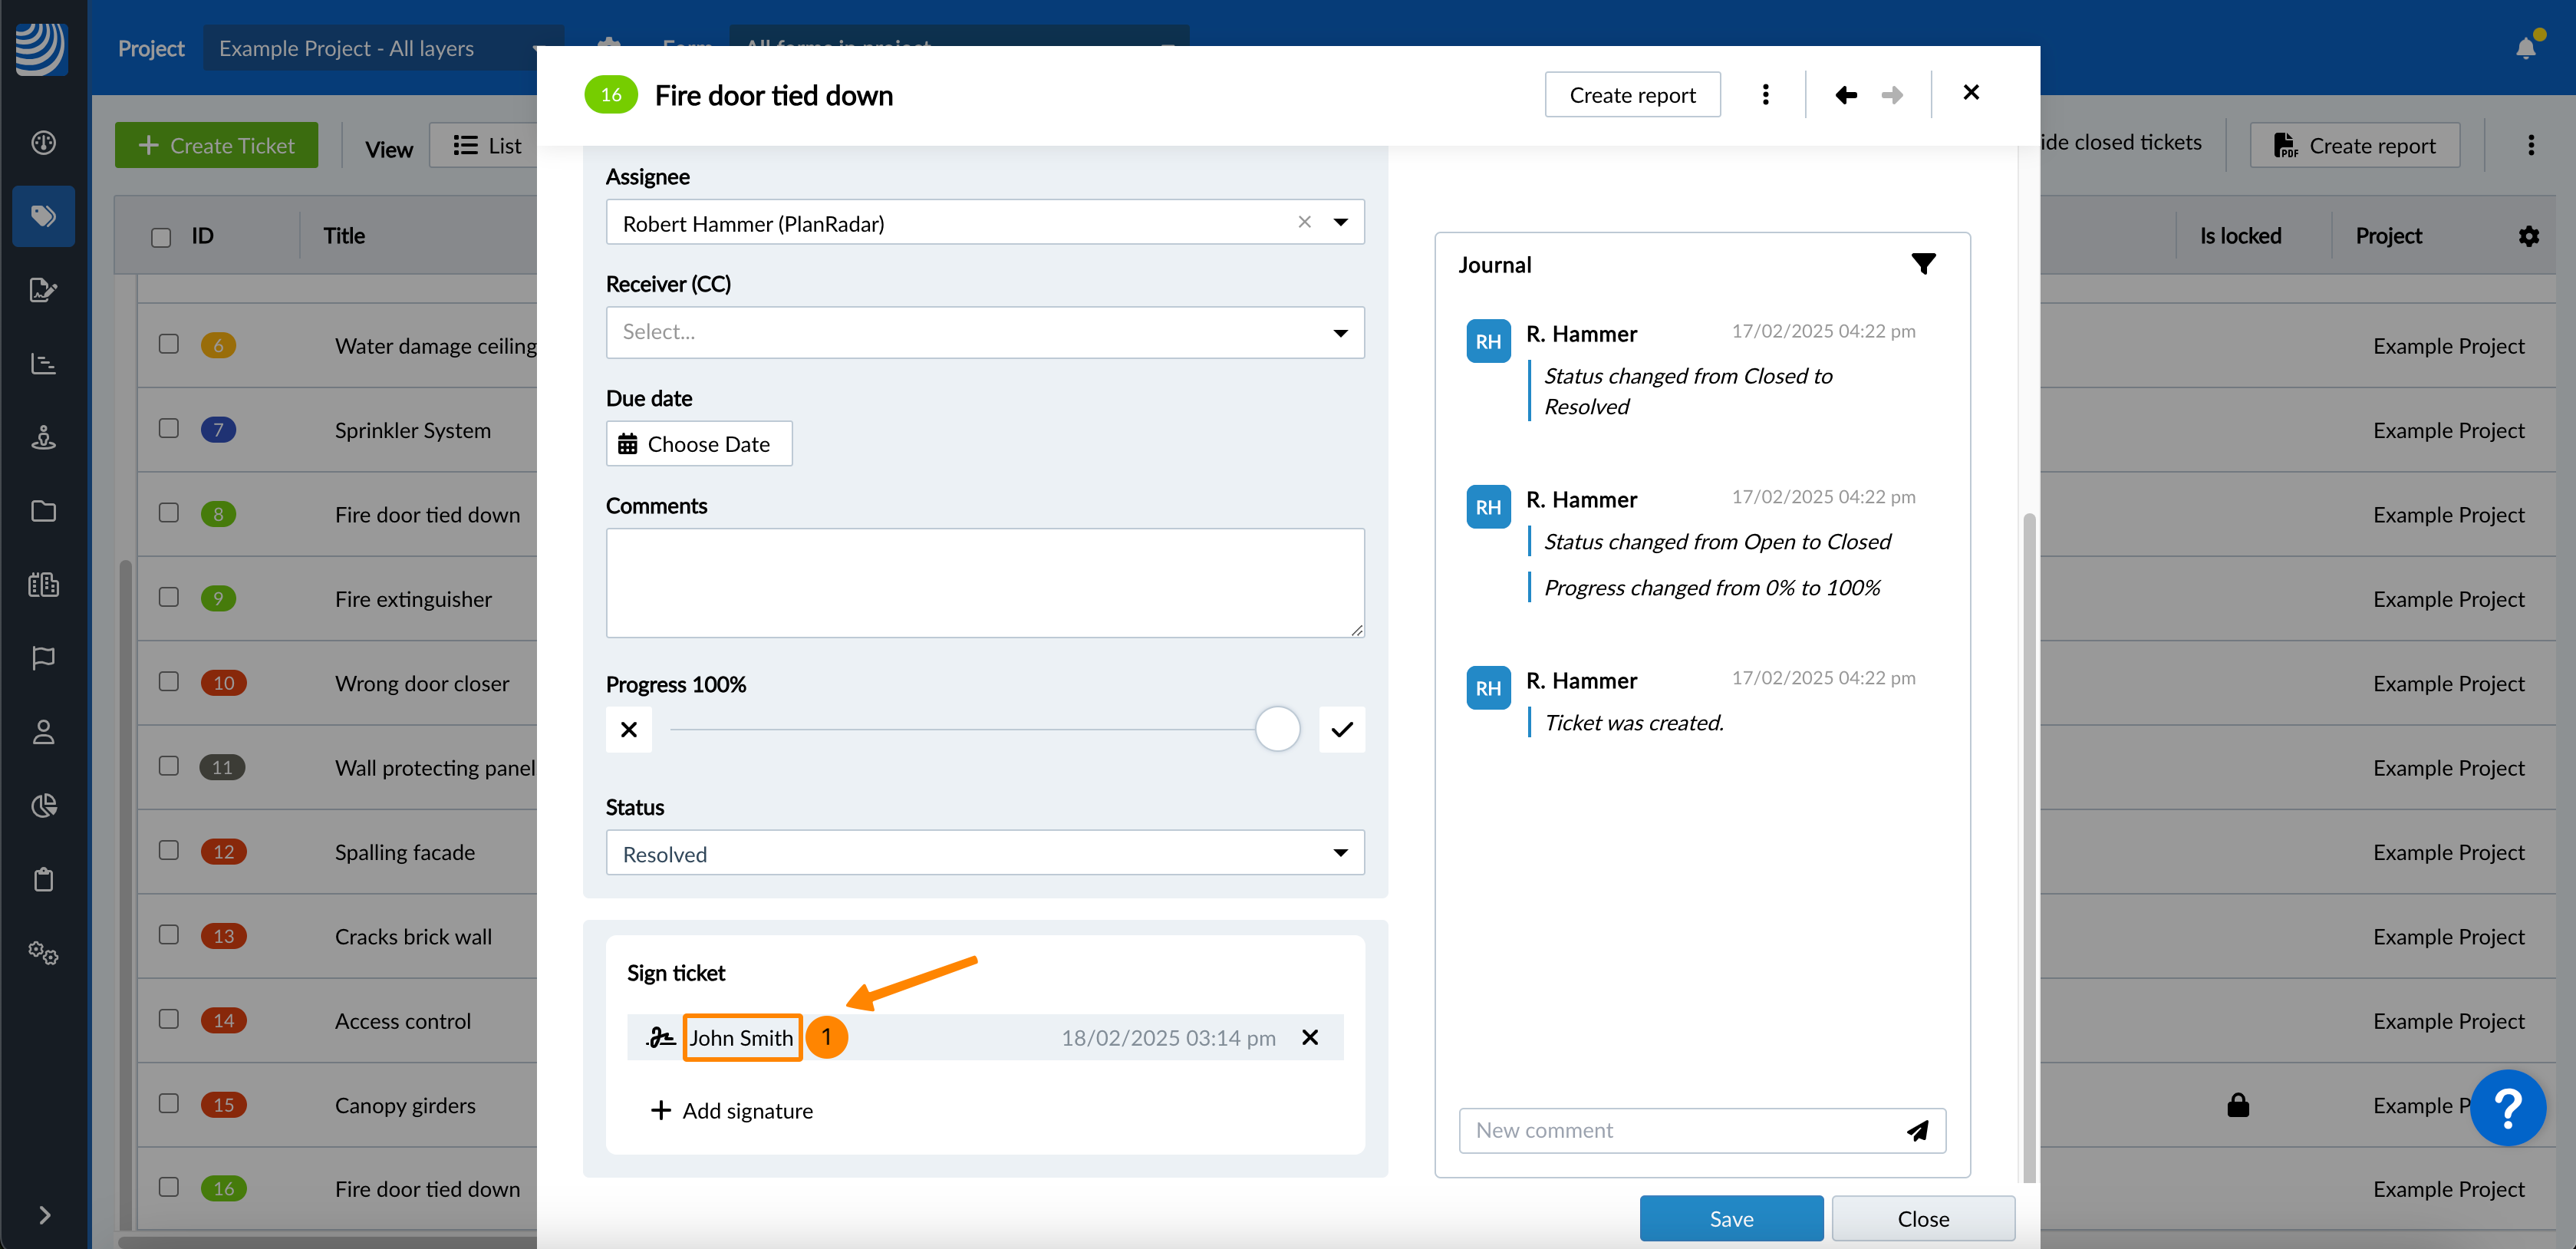Screen dimensions: 2576x1249
Task: Click the Progress slider handle
Action: click(1277, 729)
